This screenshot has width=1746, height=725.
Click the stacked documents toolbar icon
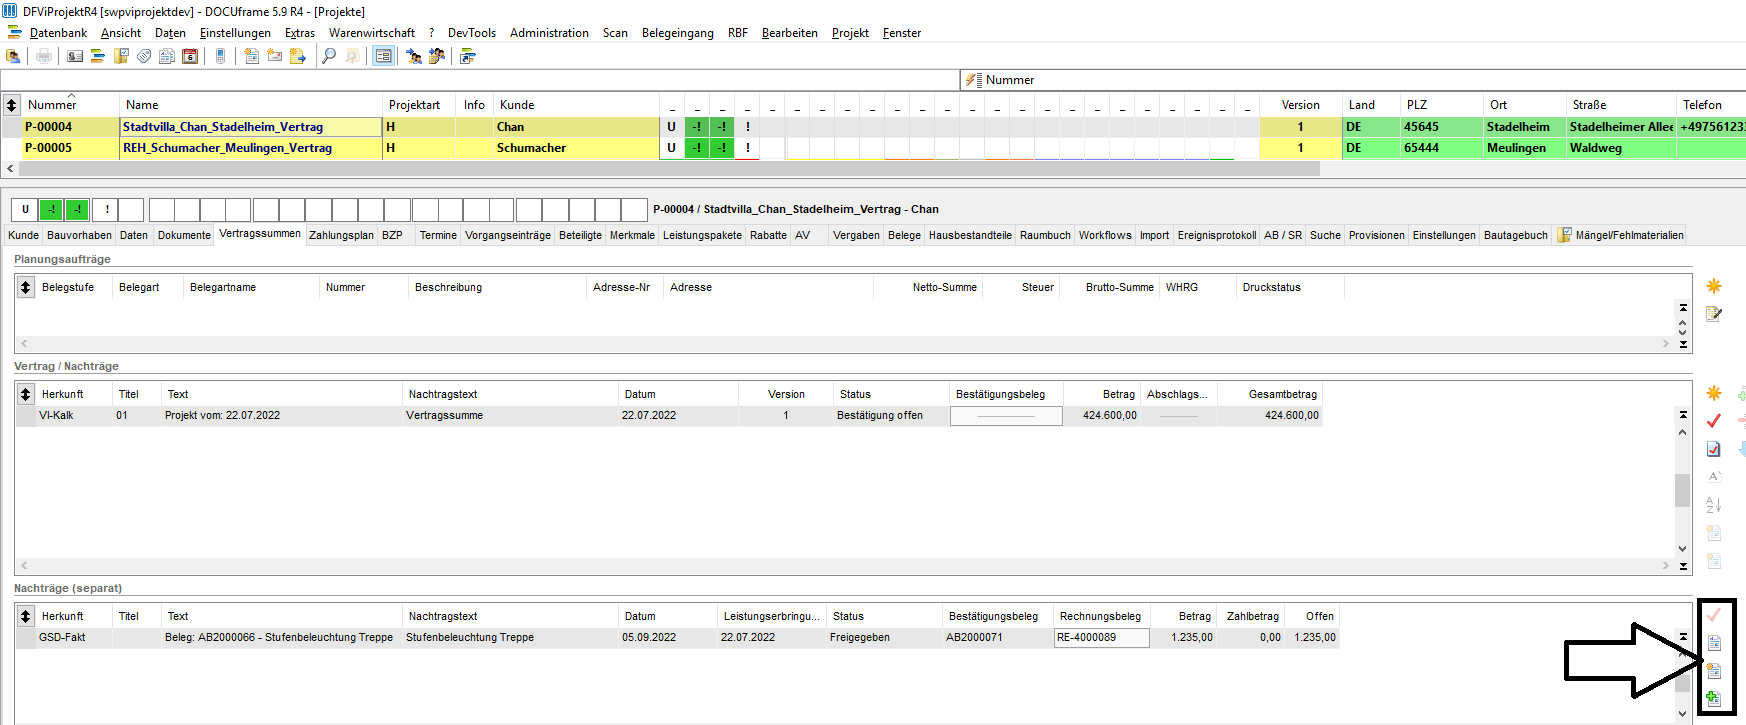tap(167, 57)
